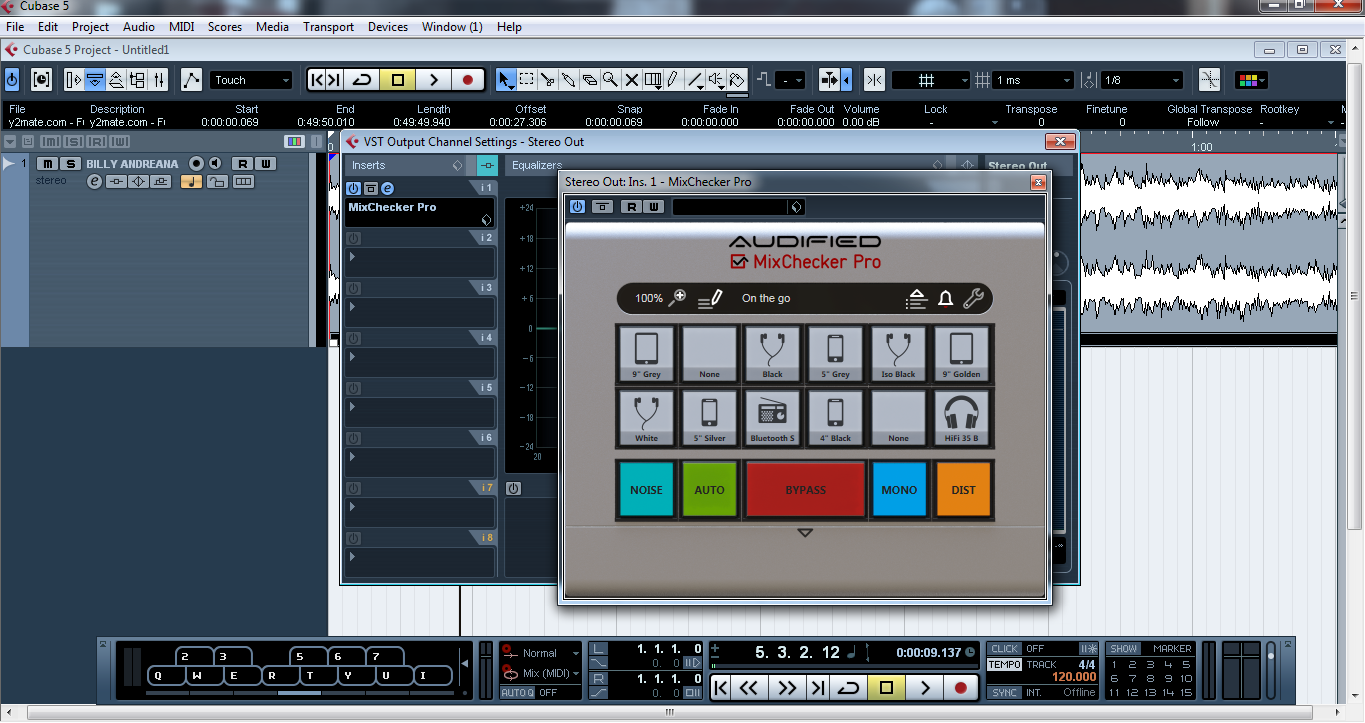Click the SYNC button in transport
Viewport: 1365px width, 723px height.
(x=1005, y=692)
